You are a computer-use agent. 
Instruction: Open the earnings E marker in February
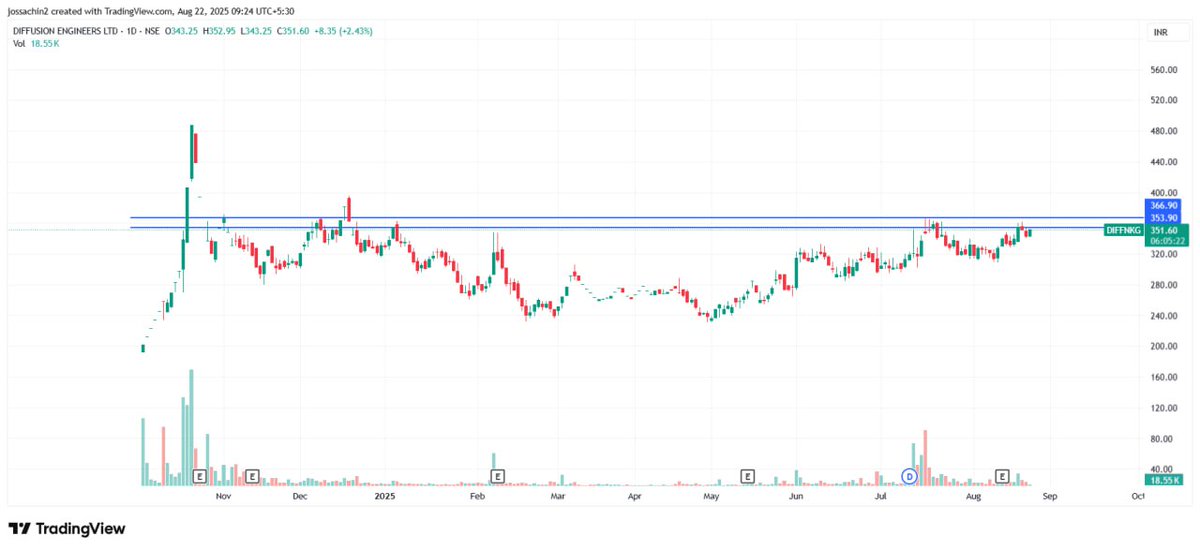[497, 476]
